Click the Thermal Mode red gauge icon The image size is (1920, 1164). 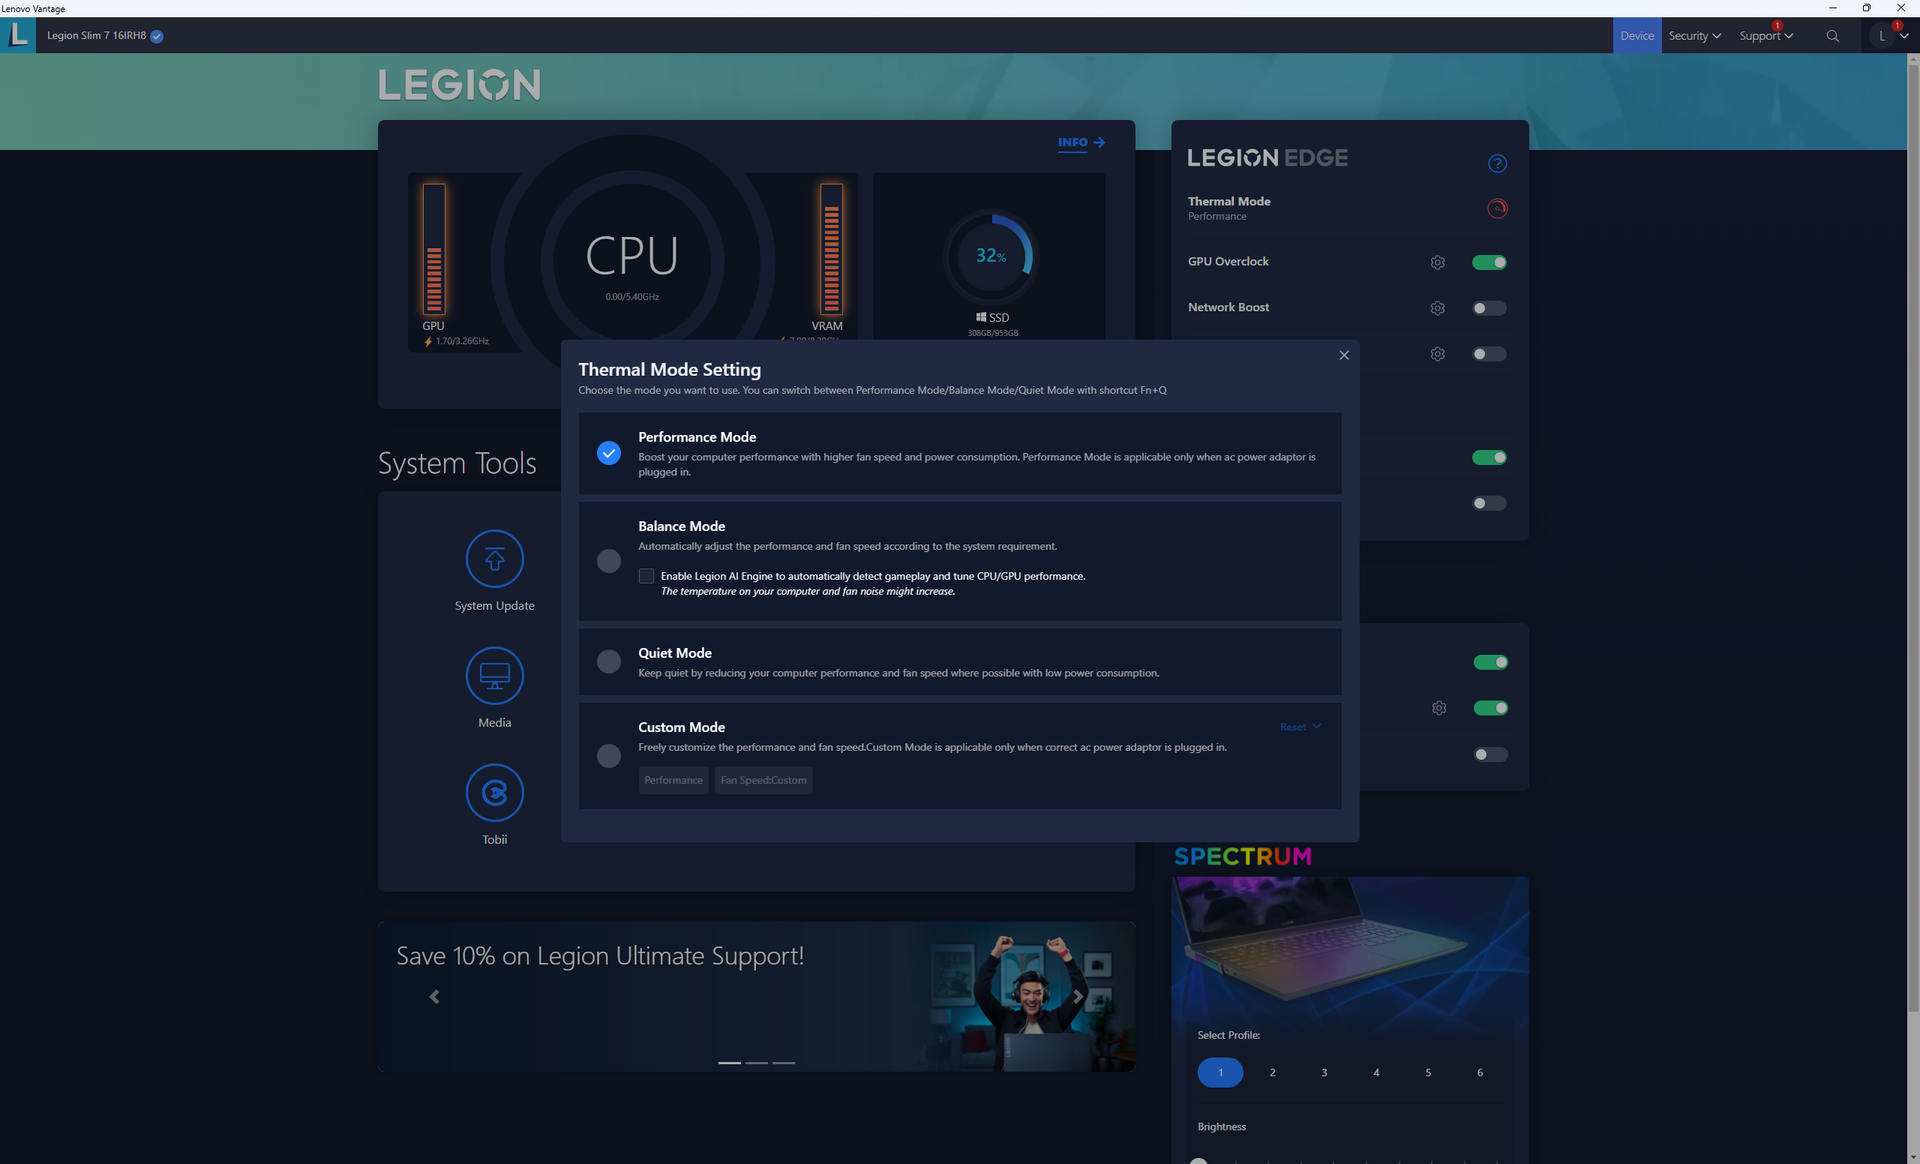1497,208
